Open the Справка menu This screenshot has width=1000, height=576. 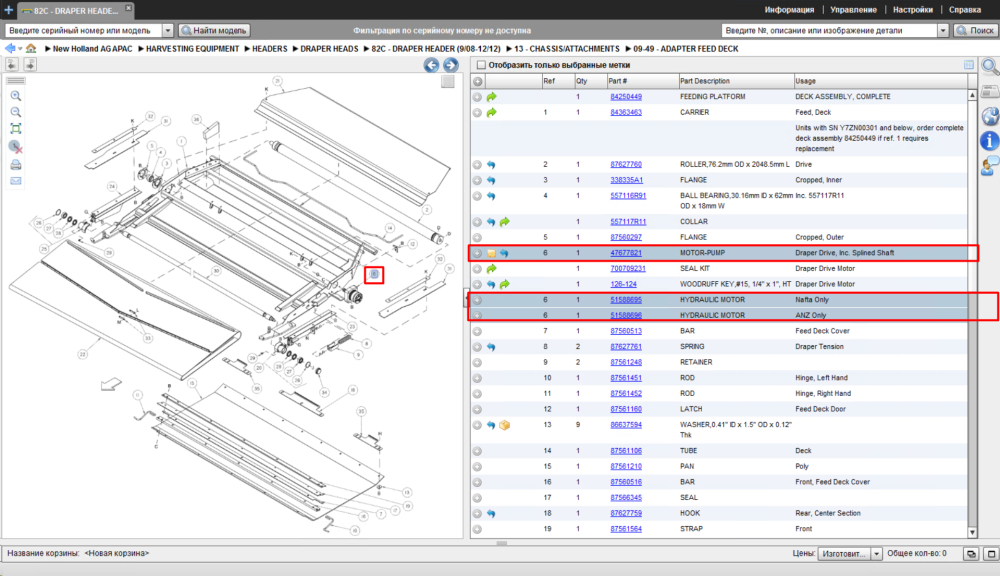tap(964, 10)
